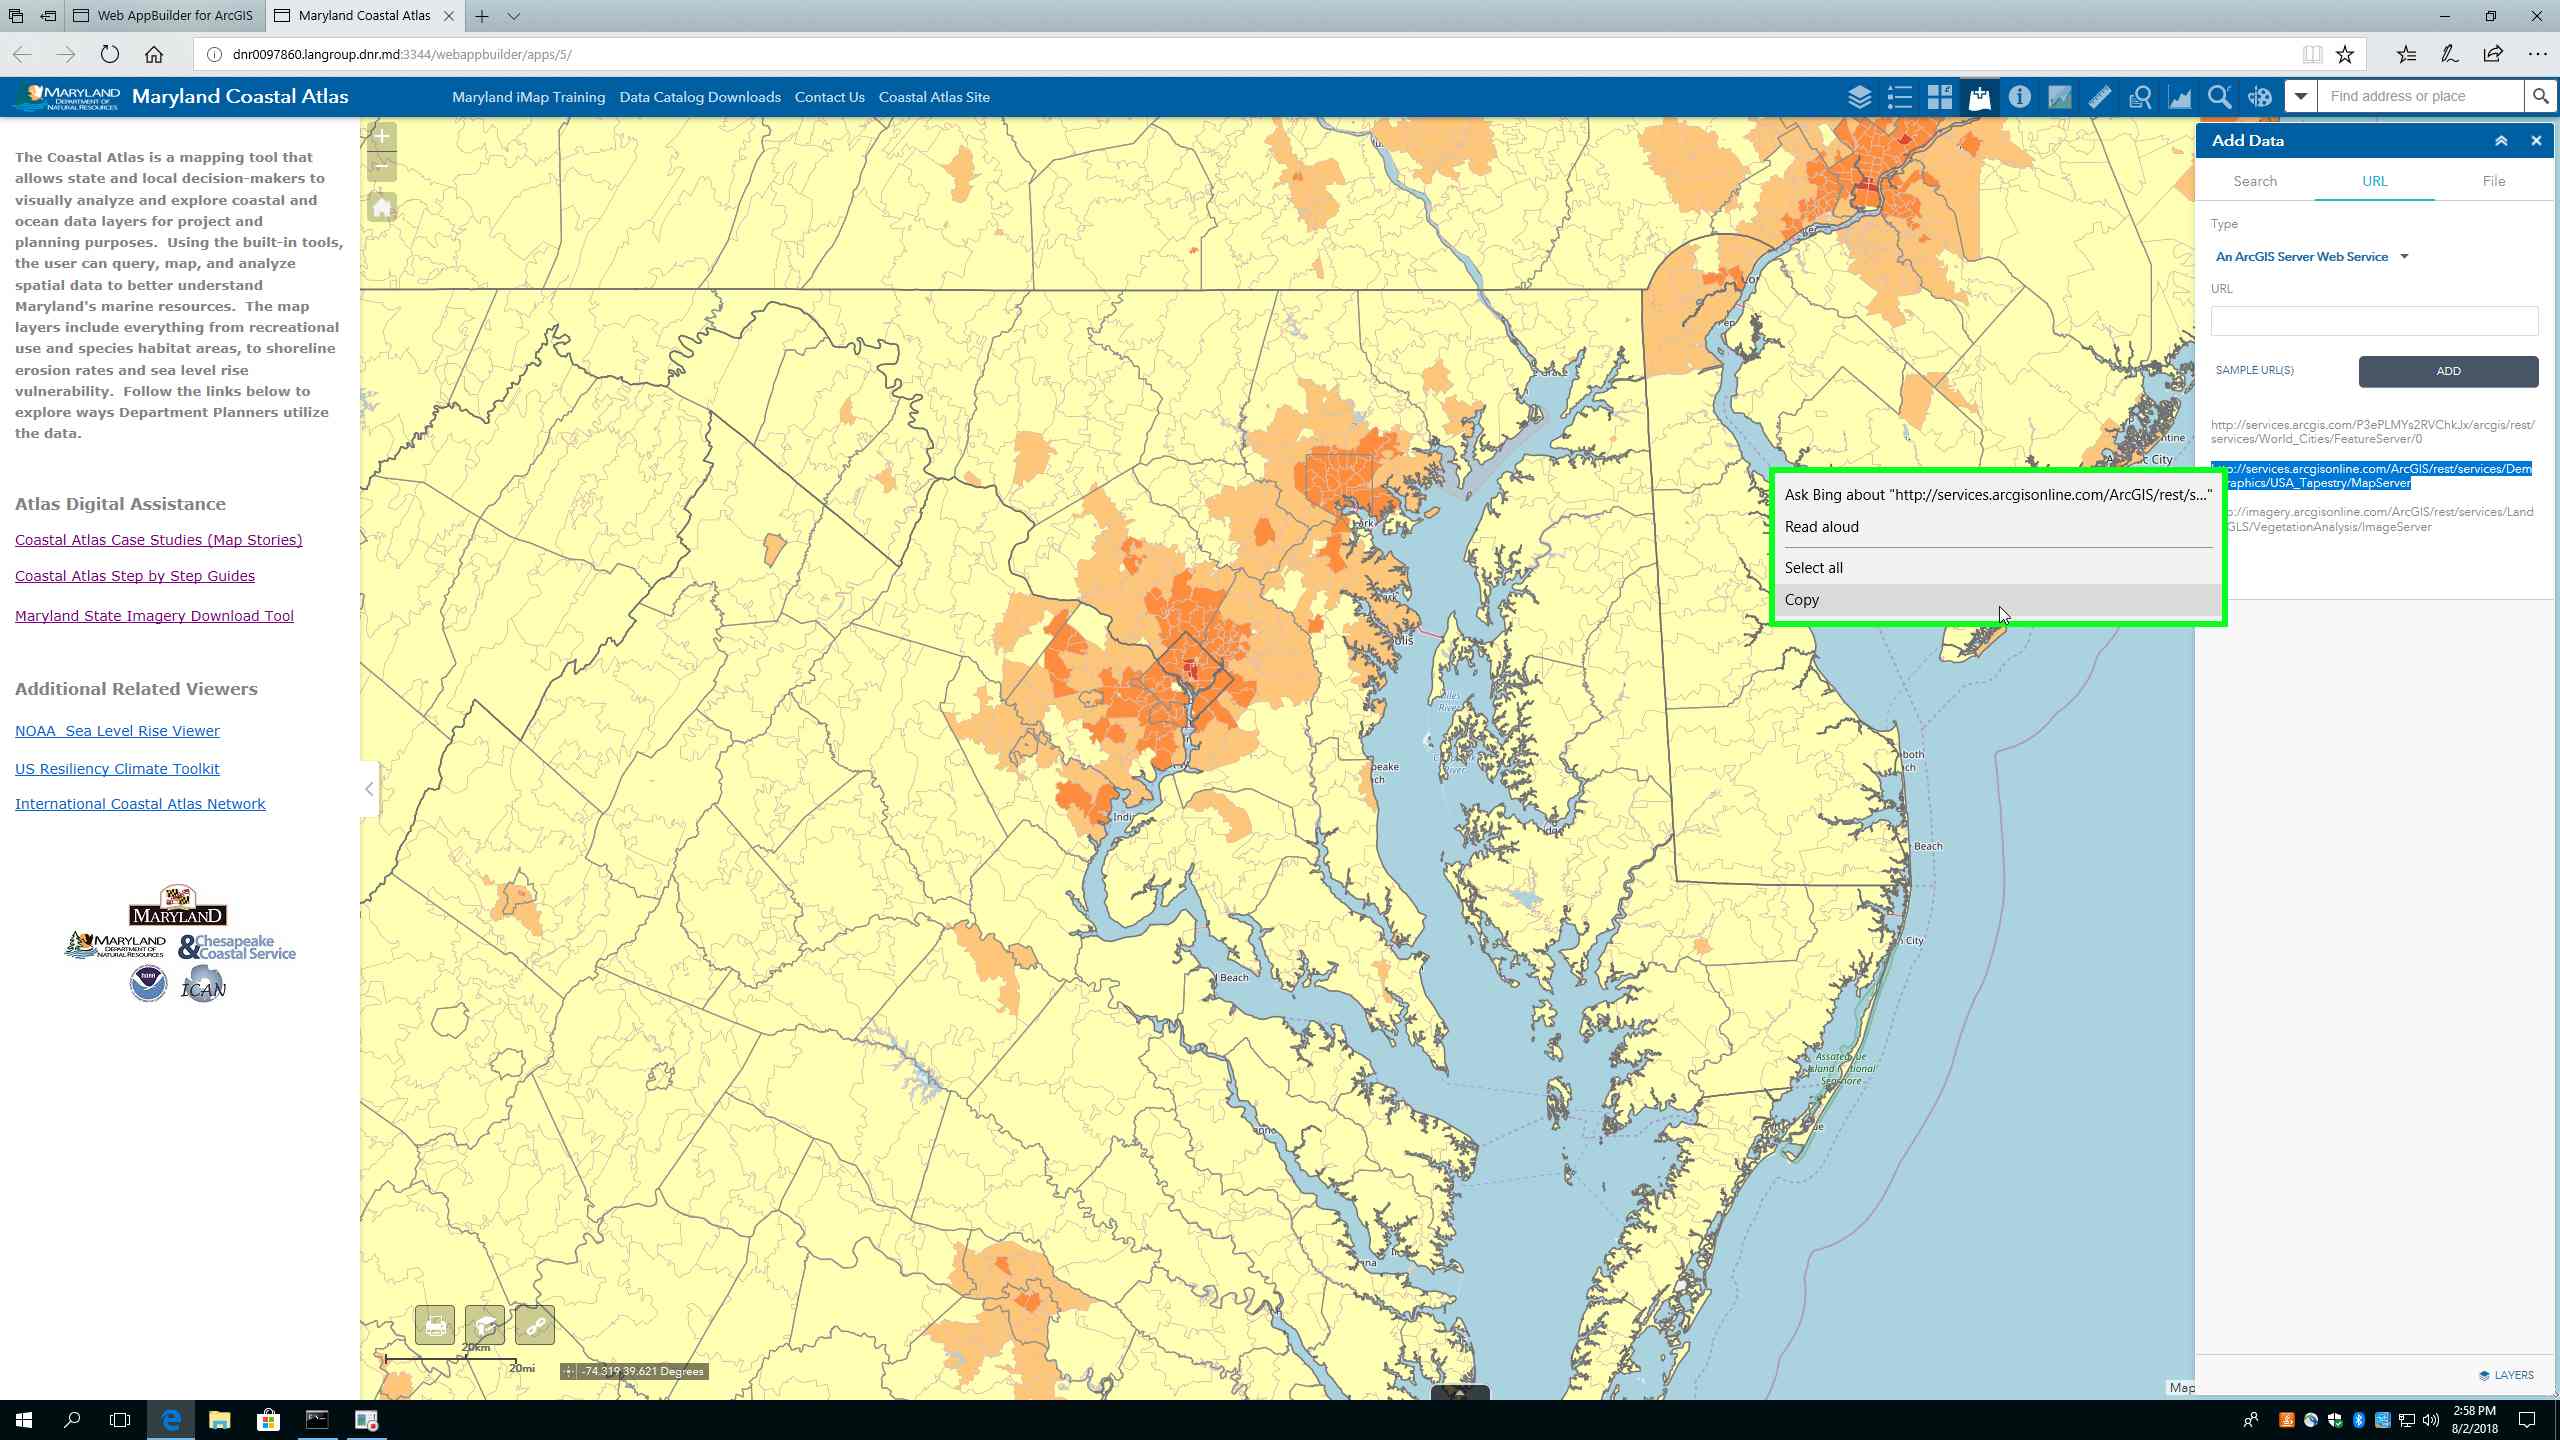Viewport: 2560px width, 1440px height.
Task: Open the NOAA Sea Level Rise Viewer link
Action: pyautogui.click(x=117, y=731)
